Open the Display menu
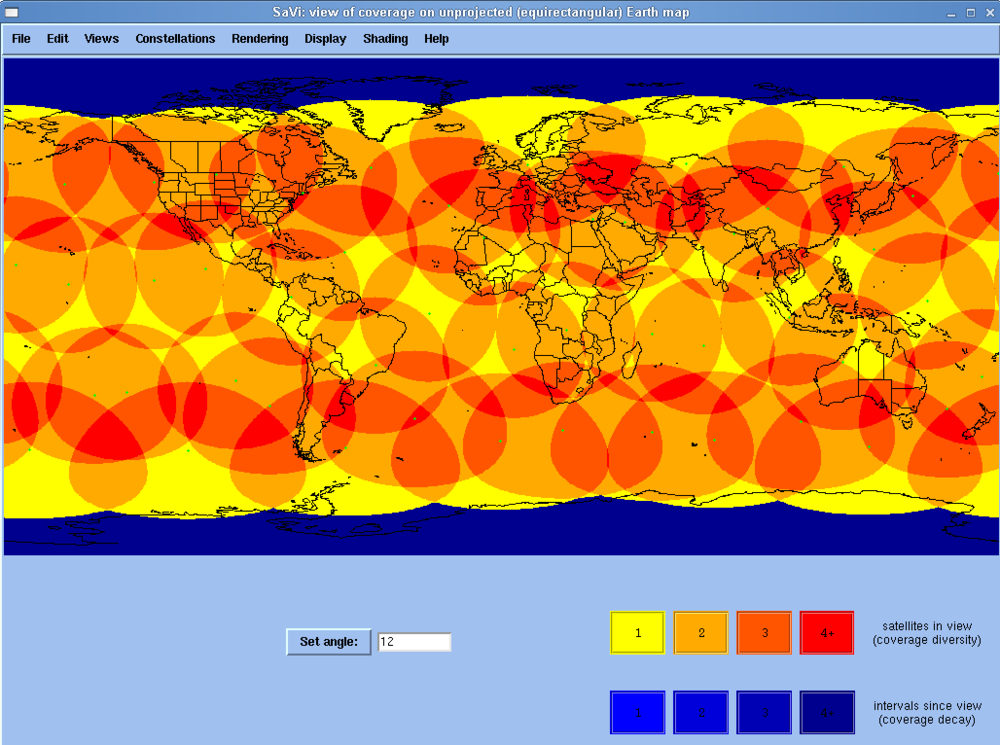1000x745 pixels. (325, 39)
